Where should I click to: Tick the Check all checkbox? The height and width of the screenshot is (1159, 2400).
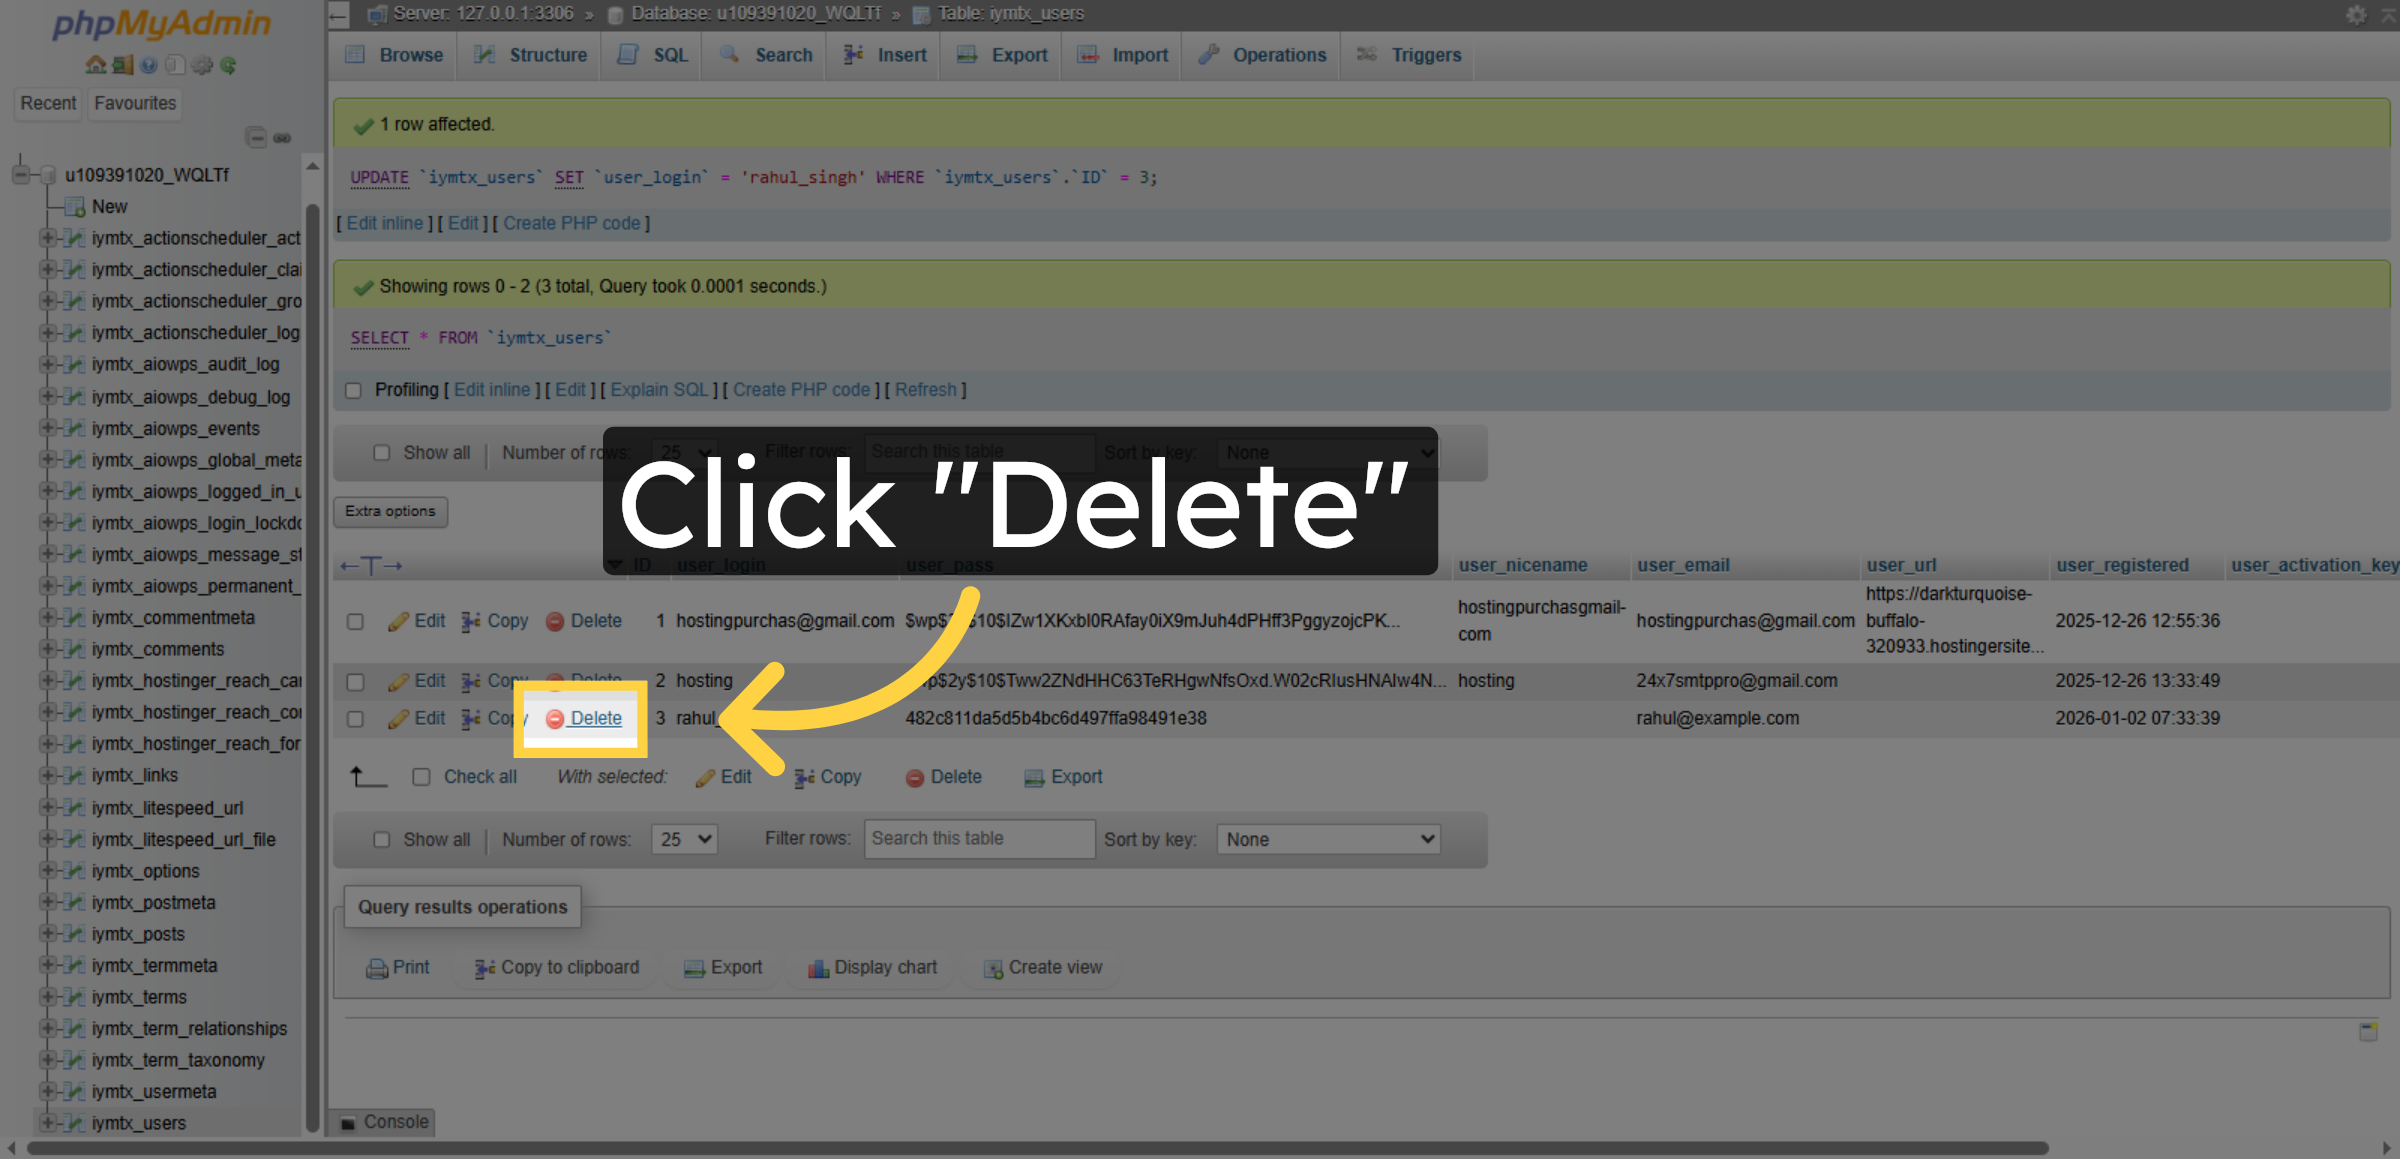[x=422, y=777]
